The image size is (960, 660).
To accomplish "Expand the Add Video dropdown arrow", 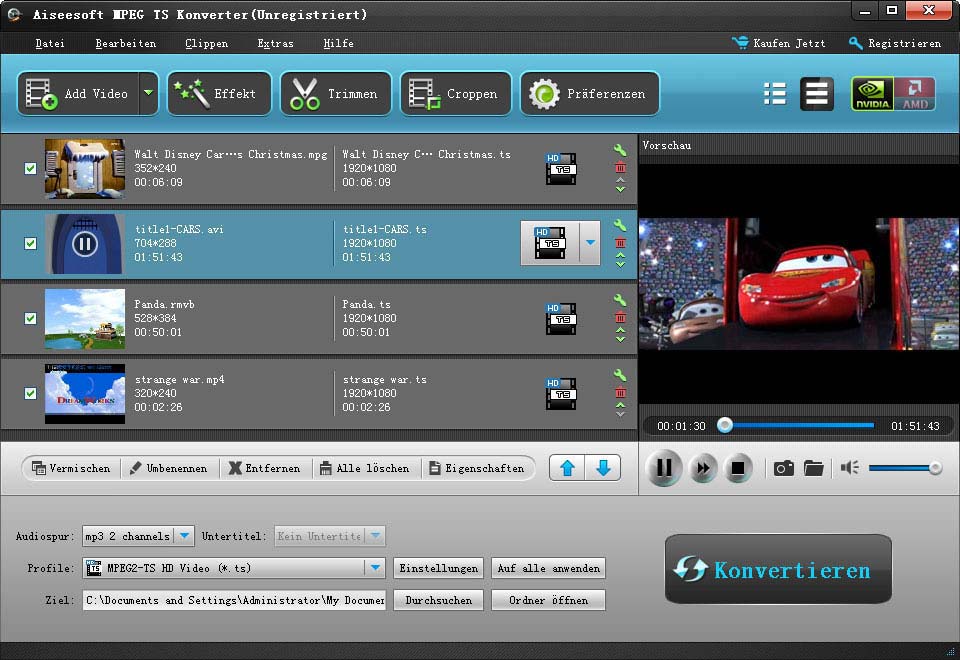I will click(149, 94).
